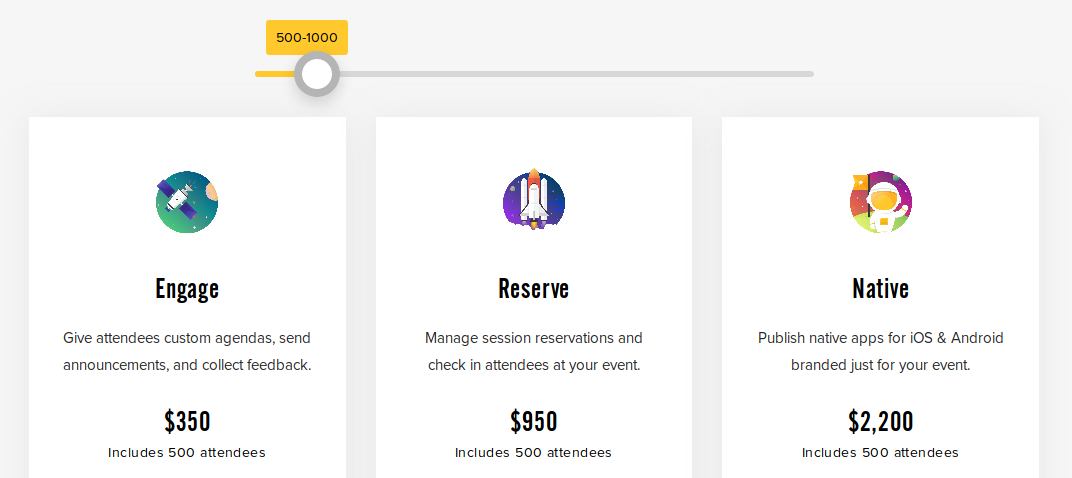The width and height of the screenshot is (1072, 478).
Task: Click the Native astronaut icon
Action: (x=881, y=202)
